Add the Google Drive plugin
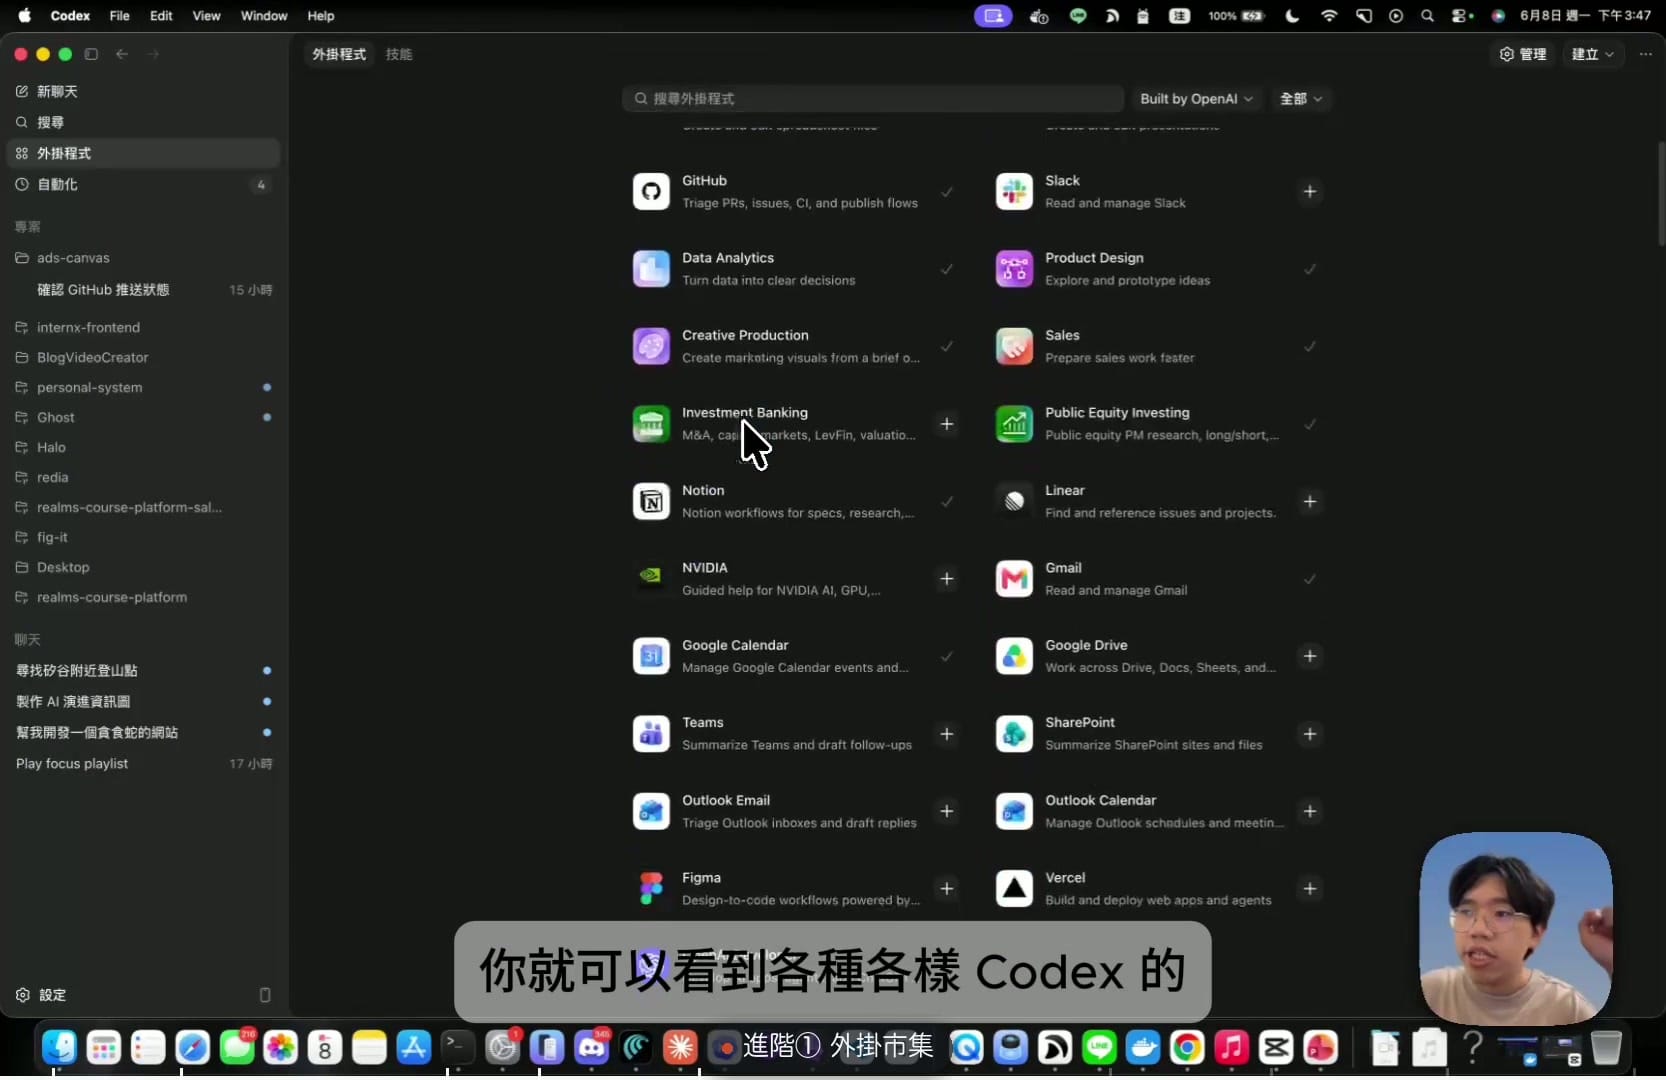The width and height of the screenshot is (1666, 1080). [x=1310, y=656]
